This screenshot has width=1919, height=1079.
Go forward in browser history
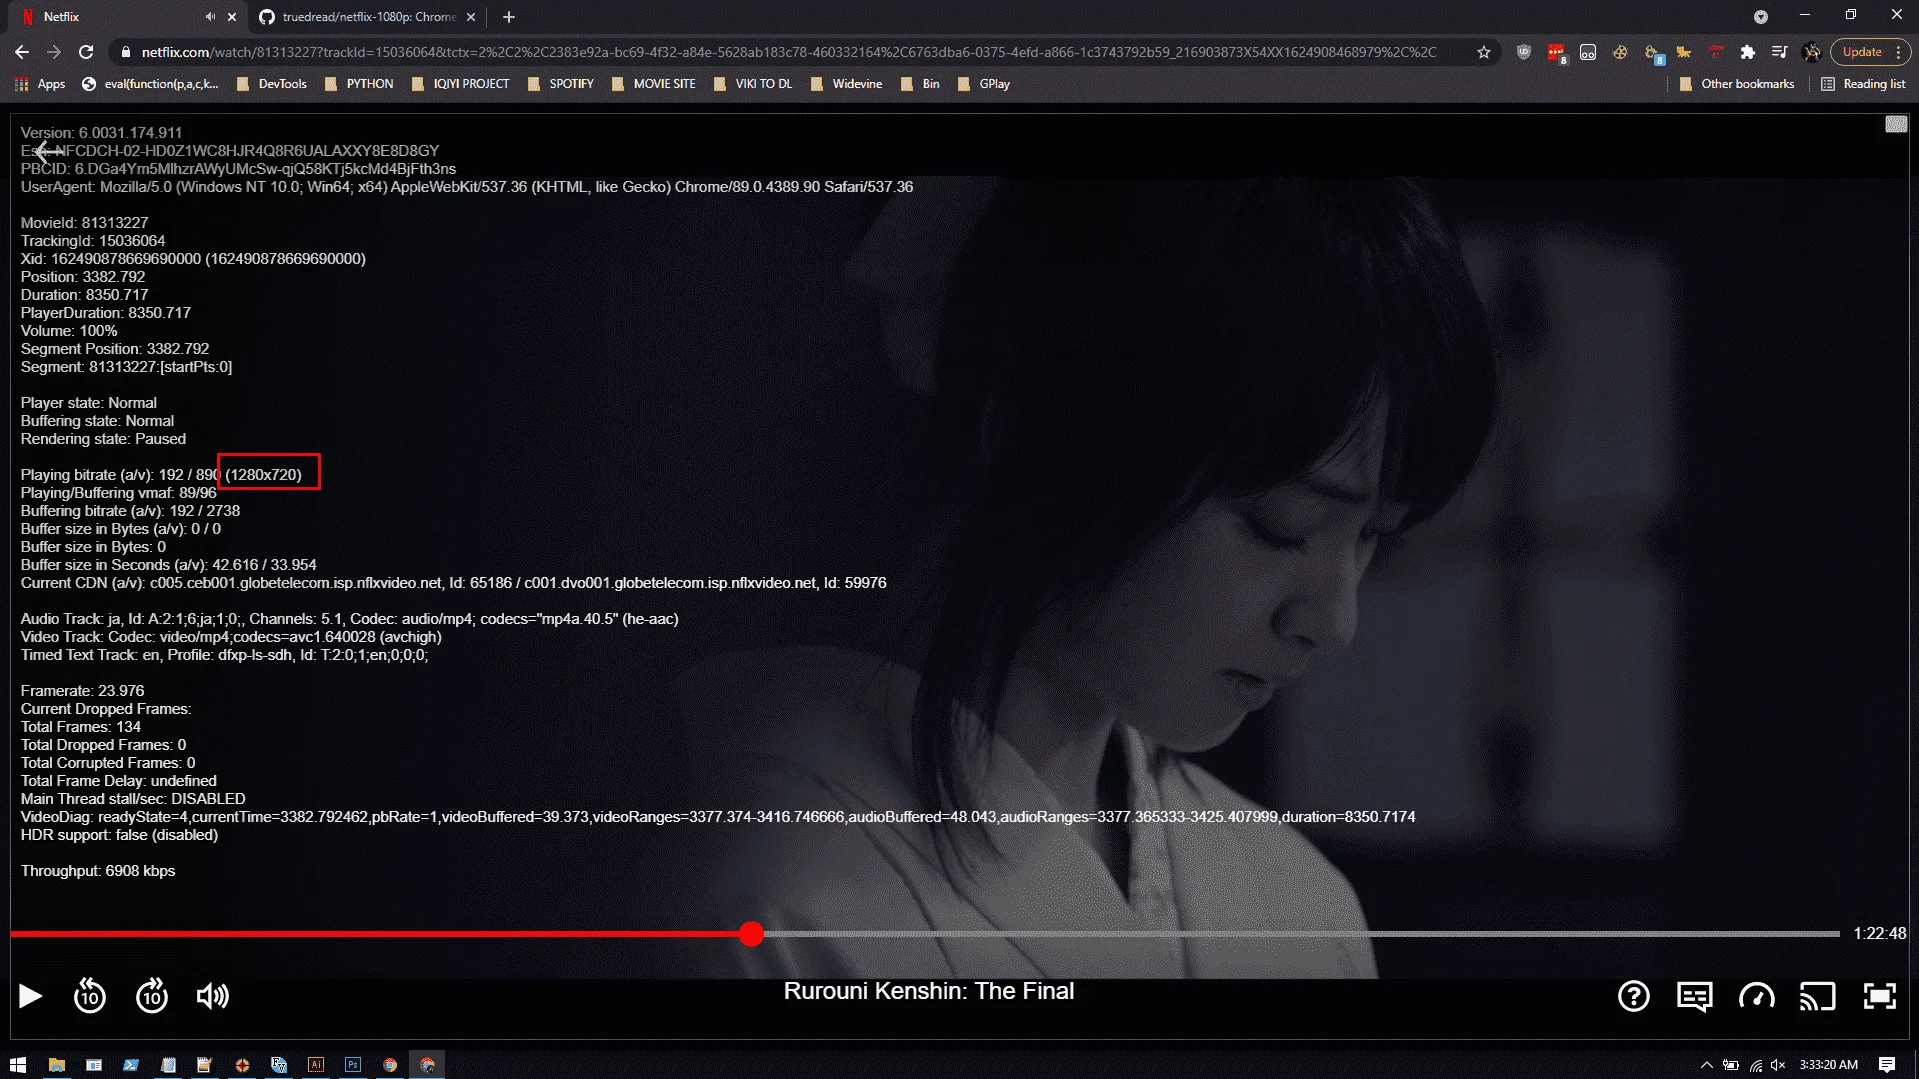coord(54,52)
